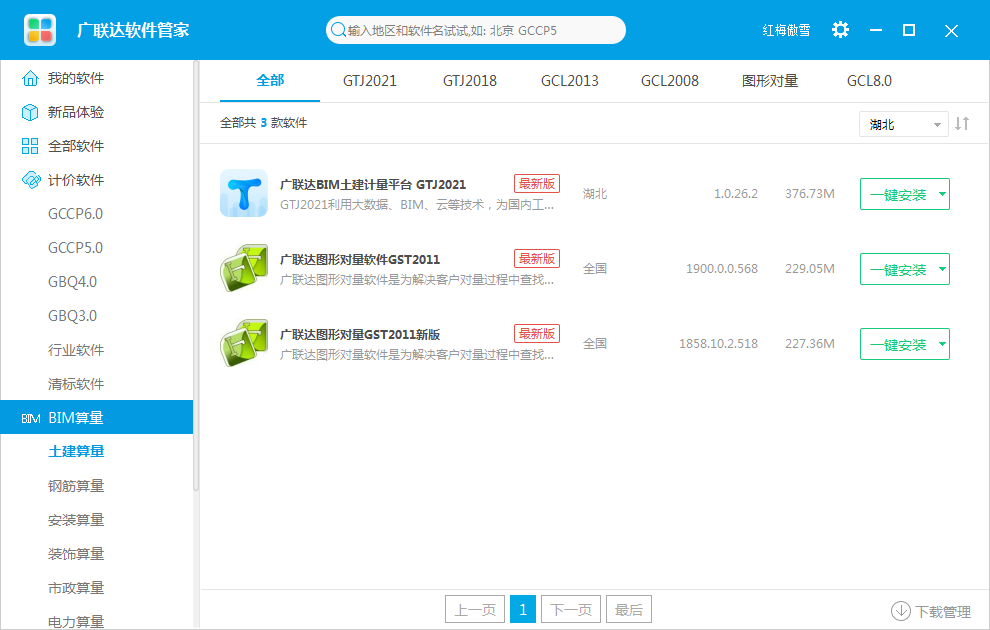Expand install options arrow for GST2011
The width and height of the screenshot is (990, 630).
click(942, 269)
